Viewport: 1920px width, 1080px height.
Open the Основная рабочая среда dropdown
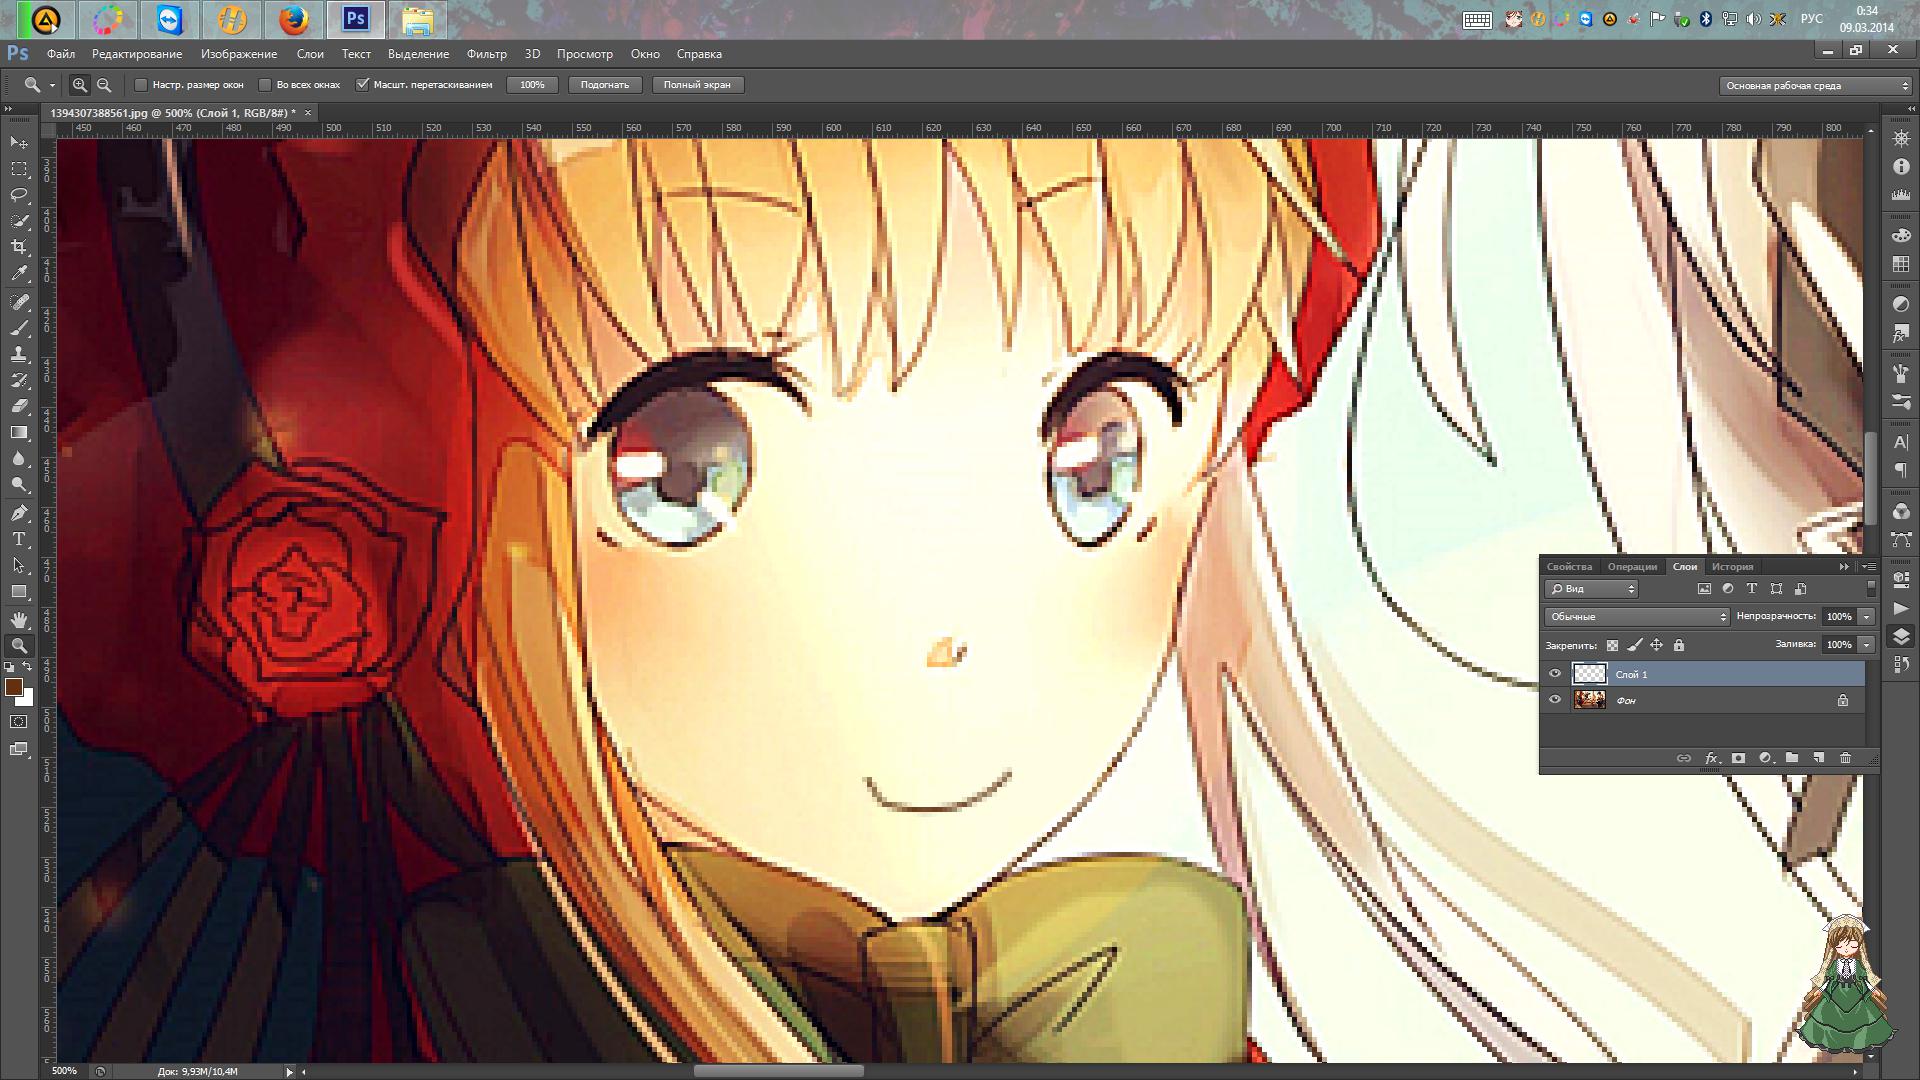(1815, 86)
